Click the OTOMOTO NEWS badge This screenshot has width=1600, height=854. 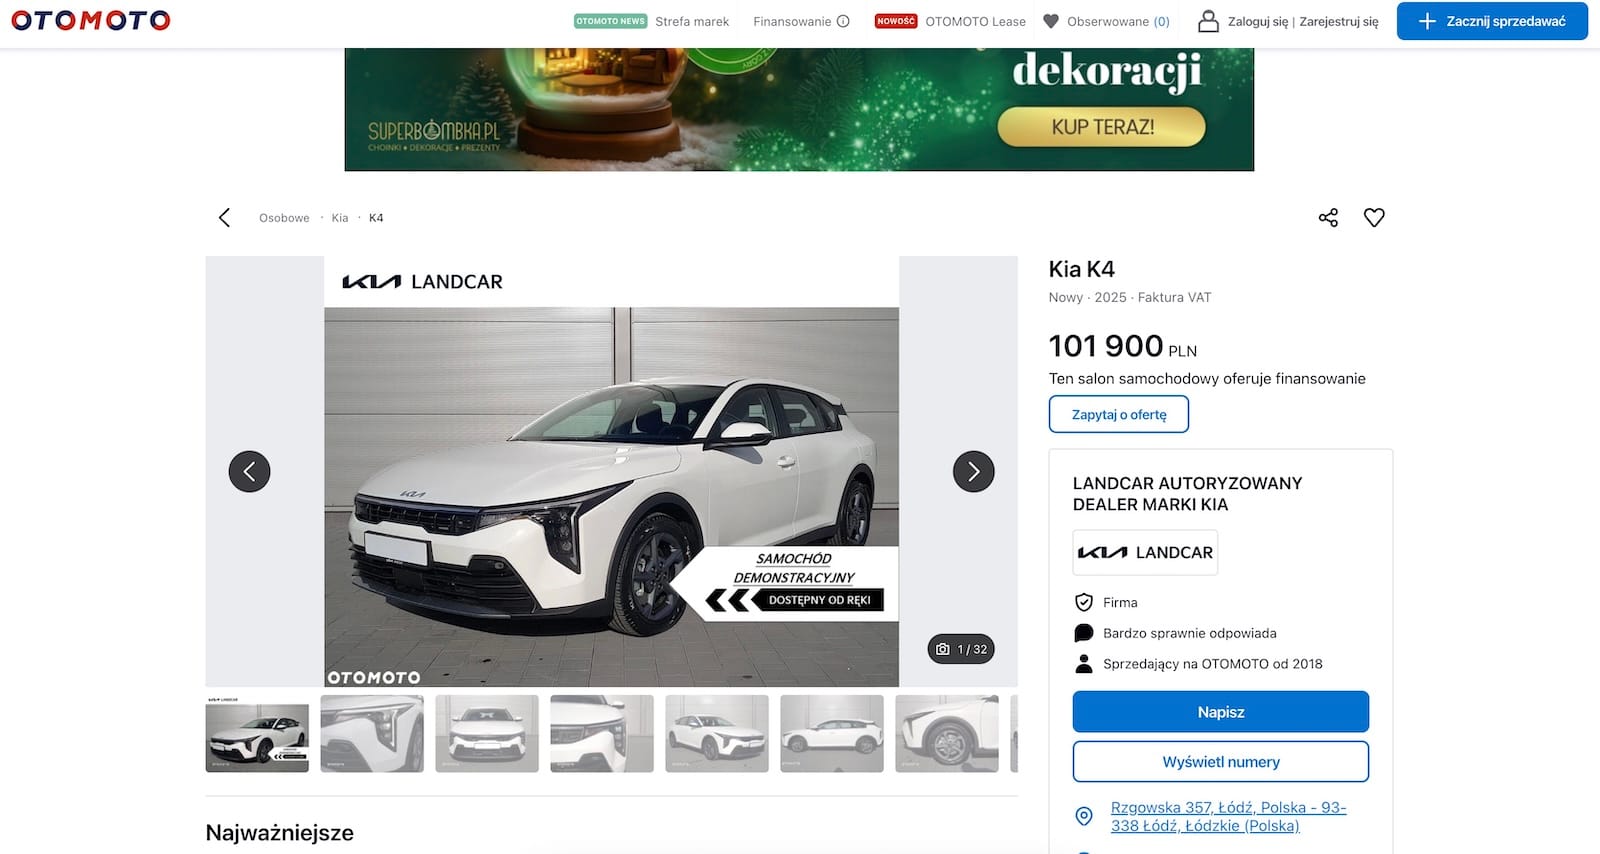[x=611, y=21]
